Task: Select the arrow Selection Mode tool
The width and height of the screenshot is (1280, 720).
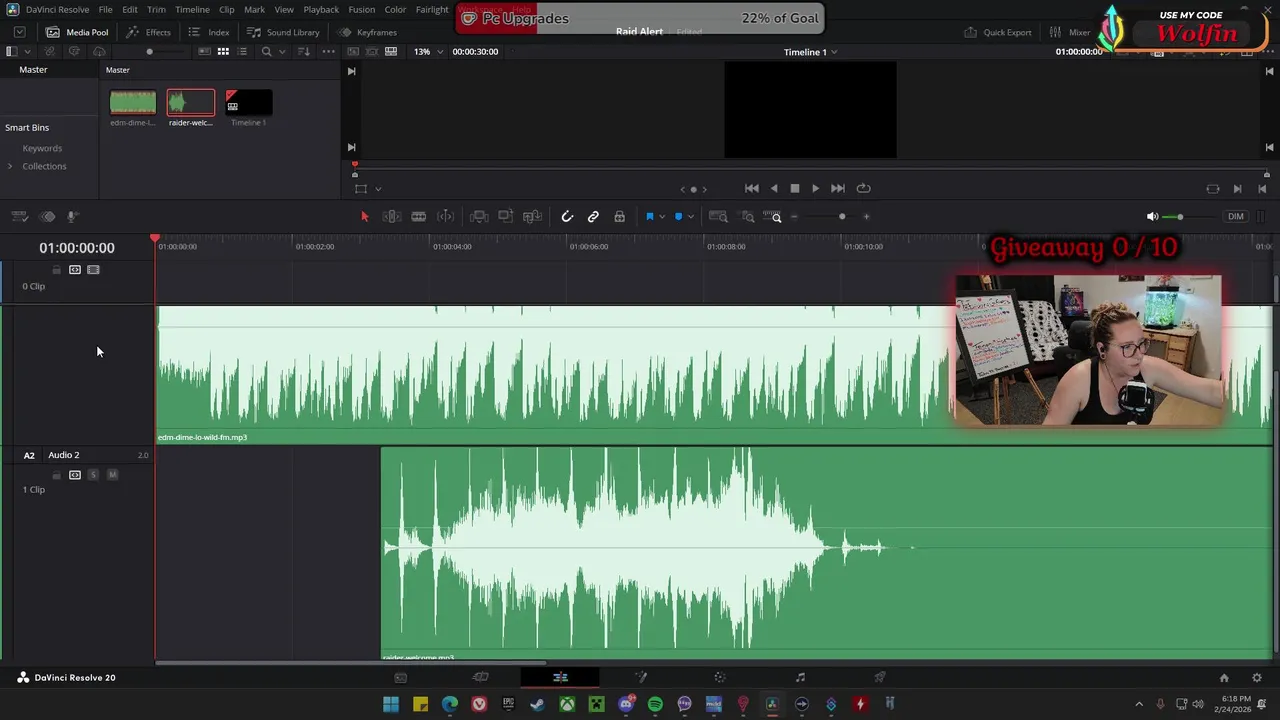Action: [364, 216]
